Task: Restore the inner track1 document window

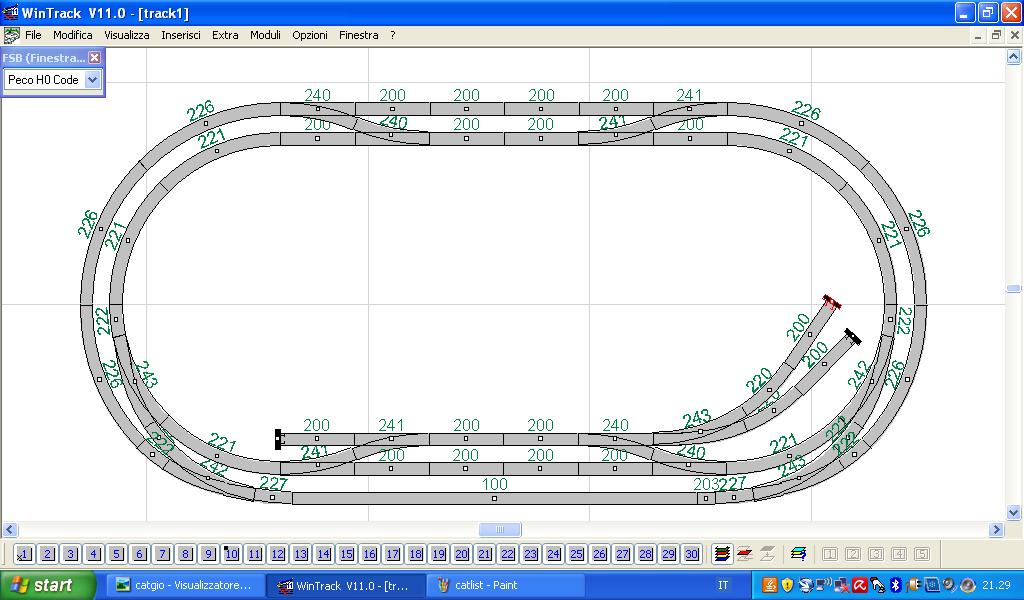Action: coord(996,35)
